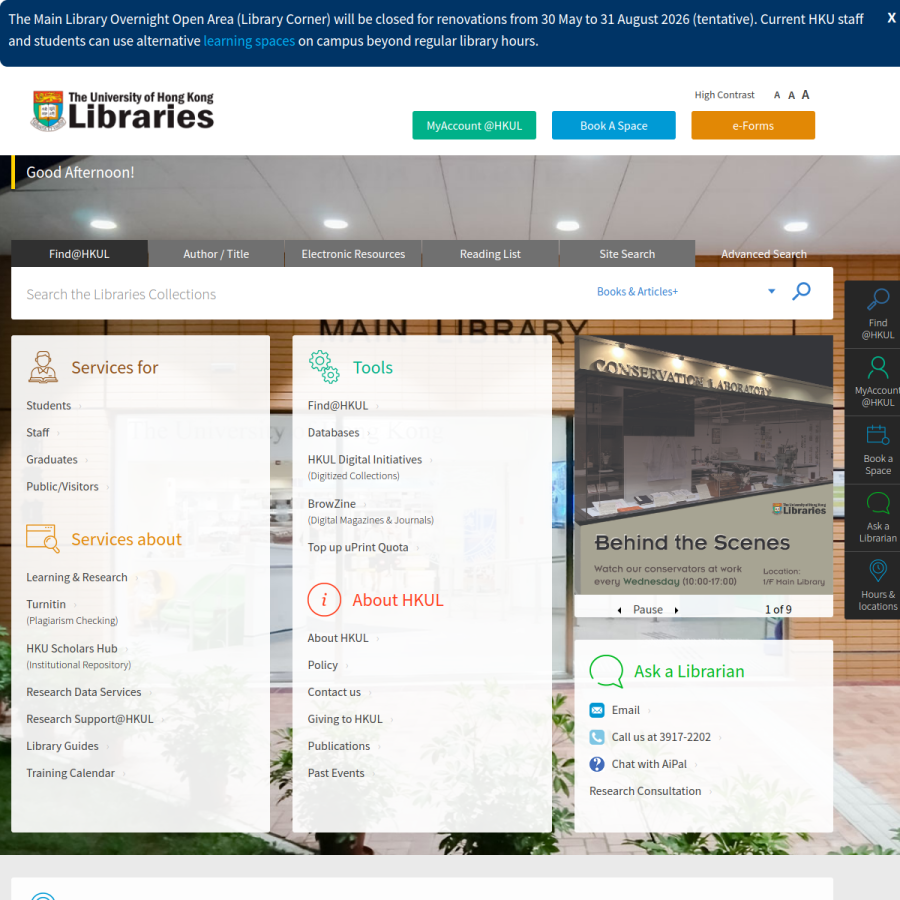The image size is (900, 900).
Task: Click the phone icon beside Call us
Action: 596,737
